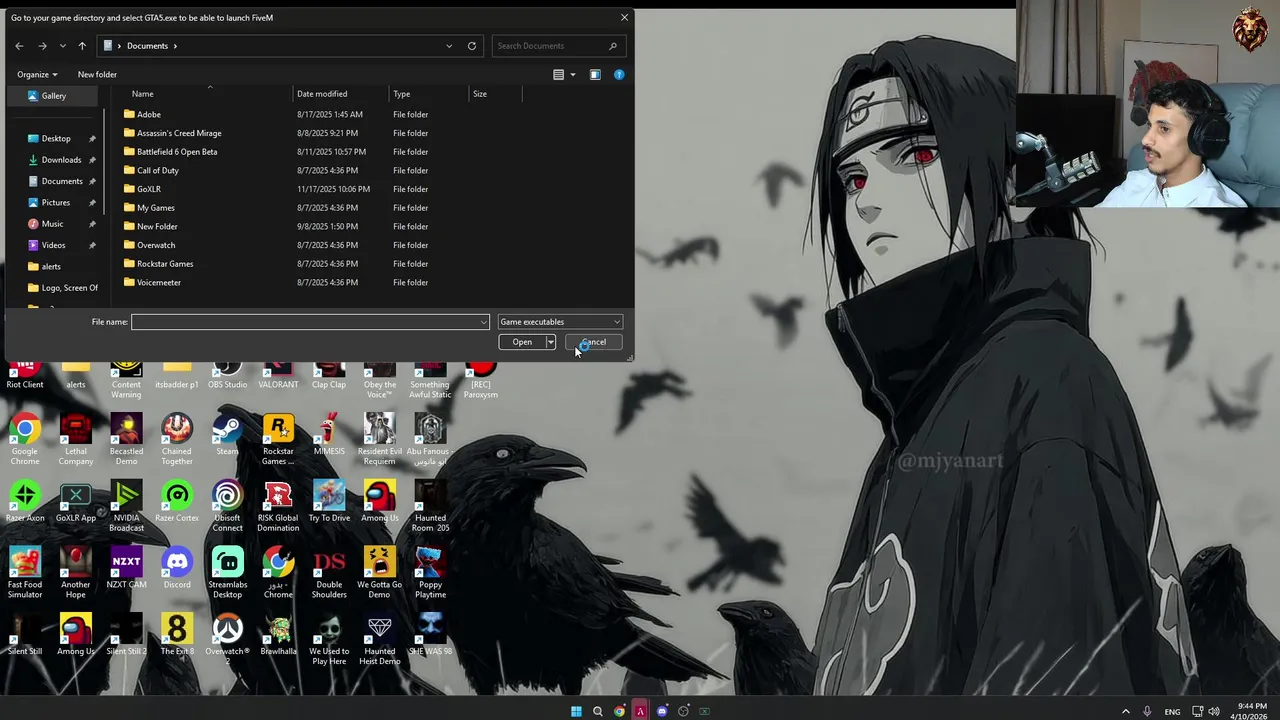1280x720 pixels.
Task: Open Videos in the navigation pane
Action: click(53, 245)
